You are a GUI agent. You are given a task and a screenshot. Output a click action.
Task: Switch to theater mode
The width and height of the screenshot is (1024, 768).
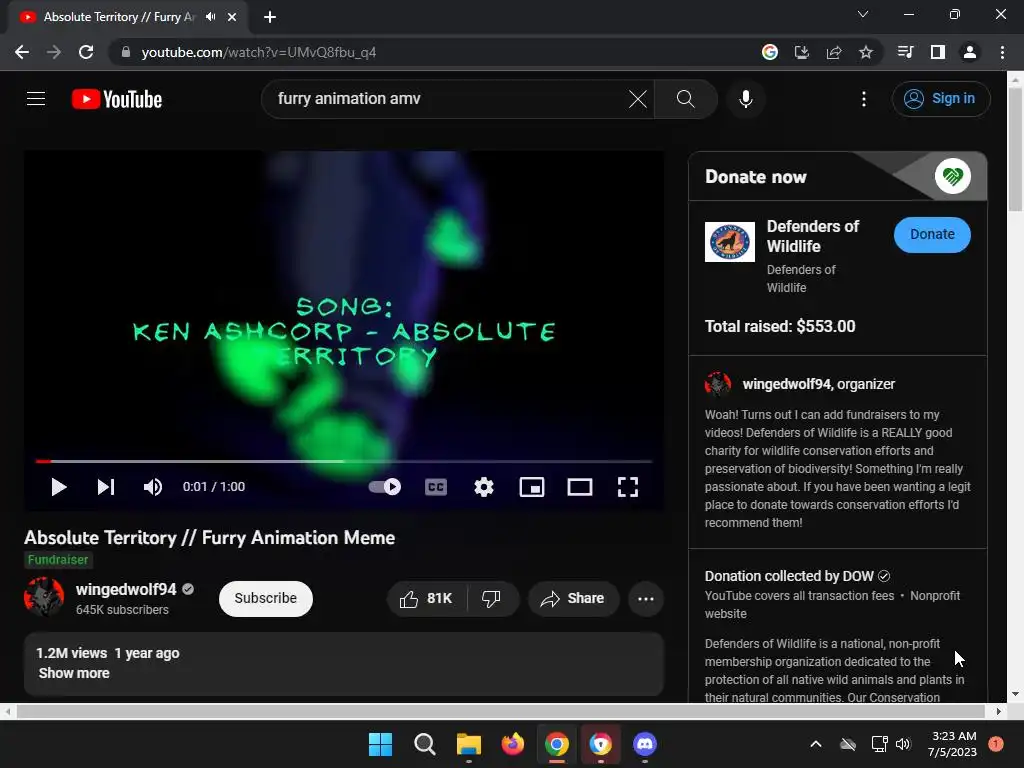pos(580,487)
